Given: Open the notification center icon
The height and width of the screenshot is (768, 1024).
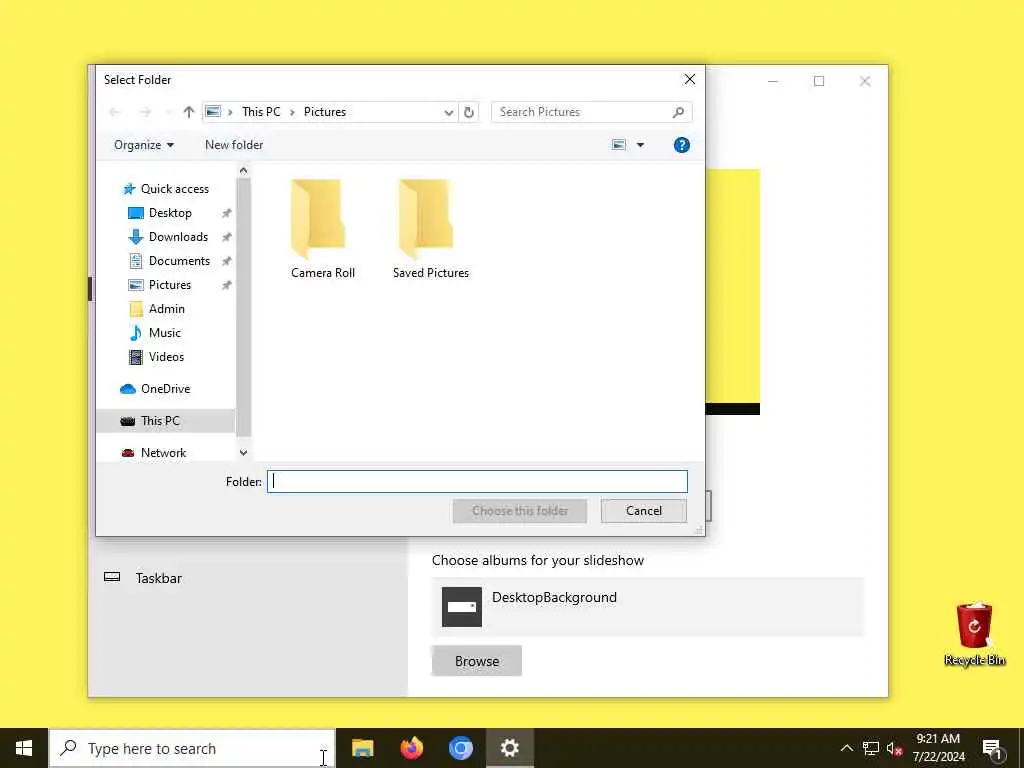Looking at the screenshot, I should 992,749.
